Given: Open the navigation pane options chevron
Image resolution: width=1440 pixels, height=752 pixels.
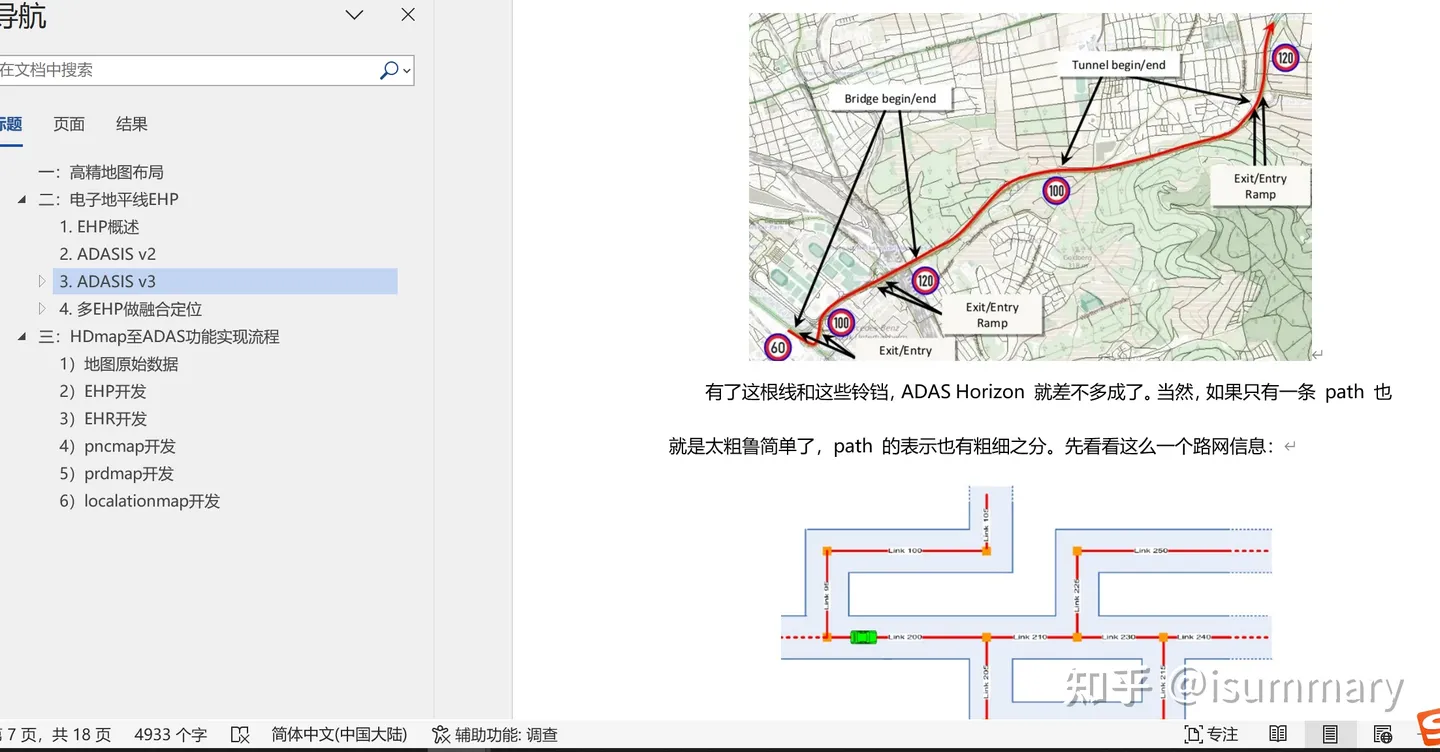Looking at the screenshot, I should (354, 15).
